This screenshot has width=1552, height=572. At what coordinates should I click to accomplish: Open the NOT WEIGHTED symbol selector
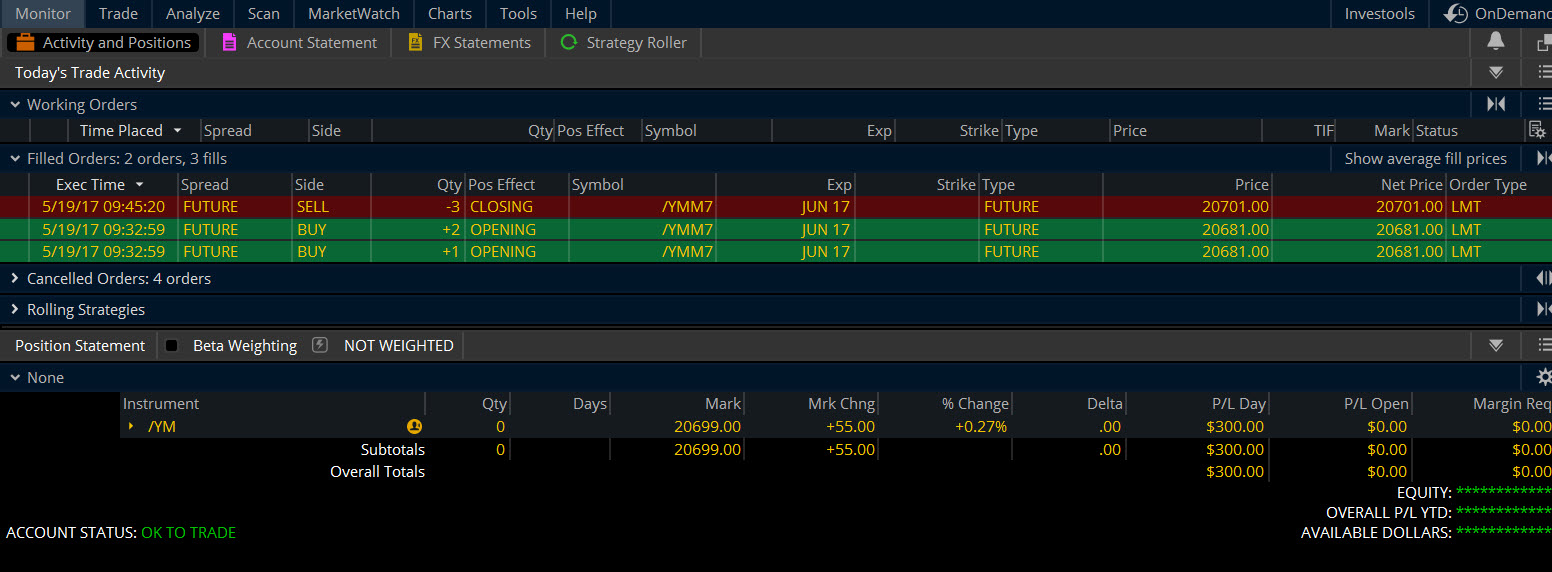[398, 345]
